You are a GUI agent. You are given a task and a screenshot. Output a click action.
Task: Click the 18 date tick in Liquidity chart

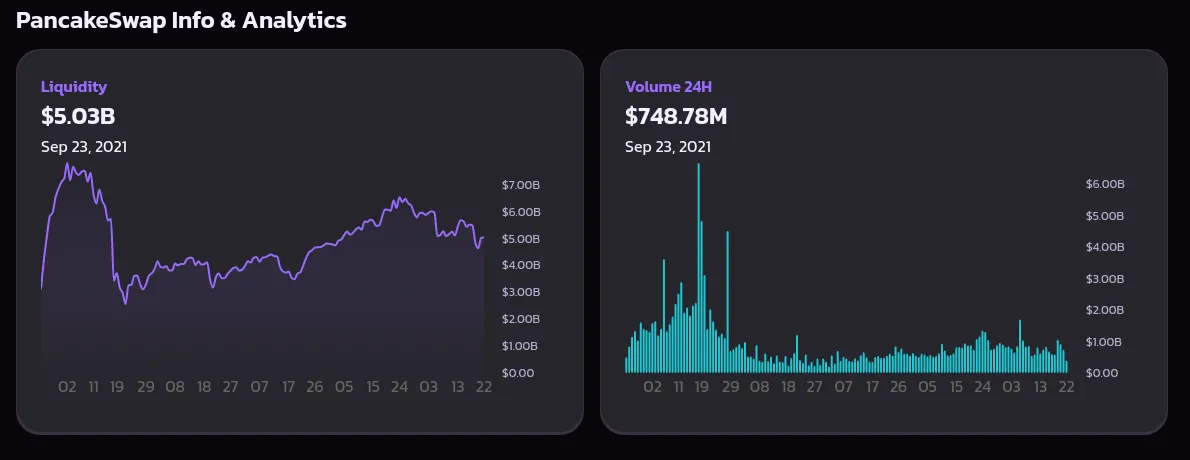(x=203, y=386)
